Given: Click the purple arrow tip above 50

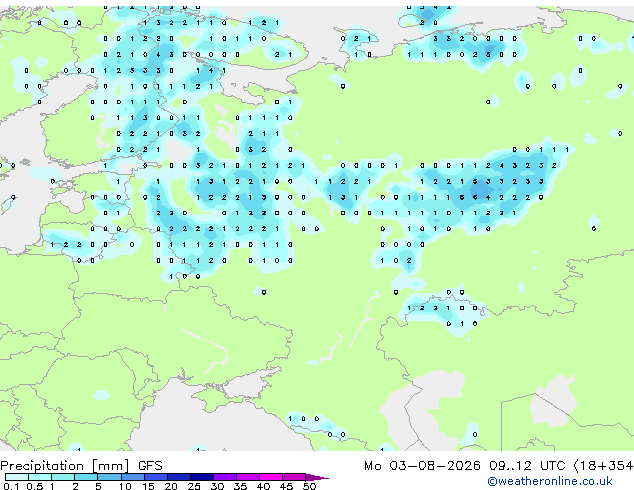Looking at the screenshot, I should click(317, 478).
